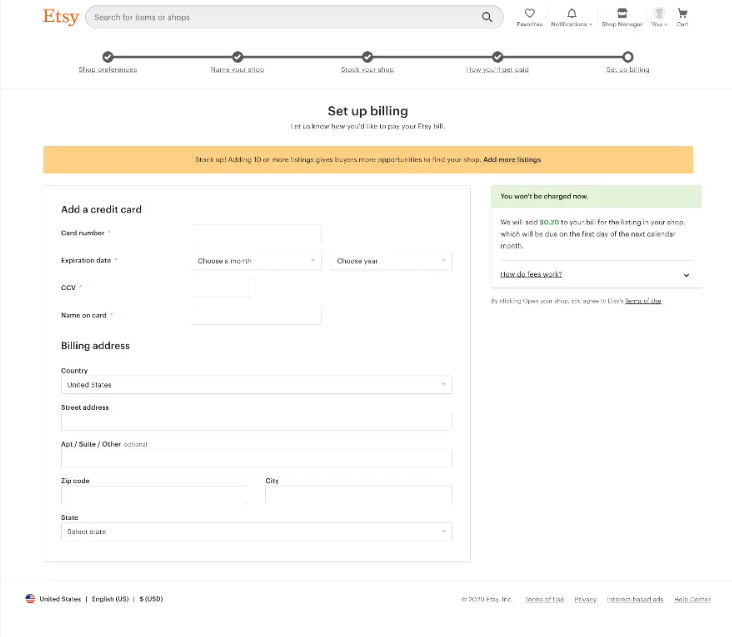This screenshot has width=732, height=637.
Task: Click the United States flag icon
Action: [x=30, y=599]
